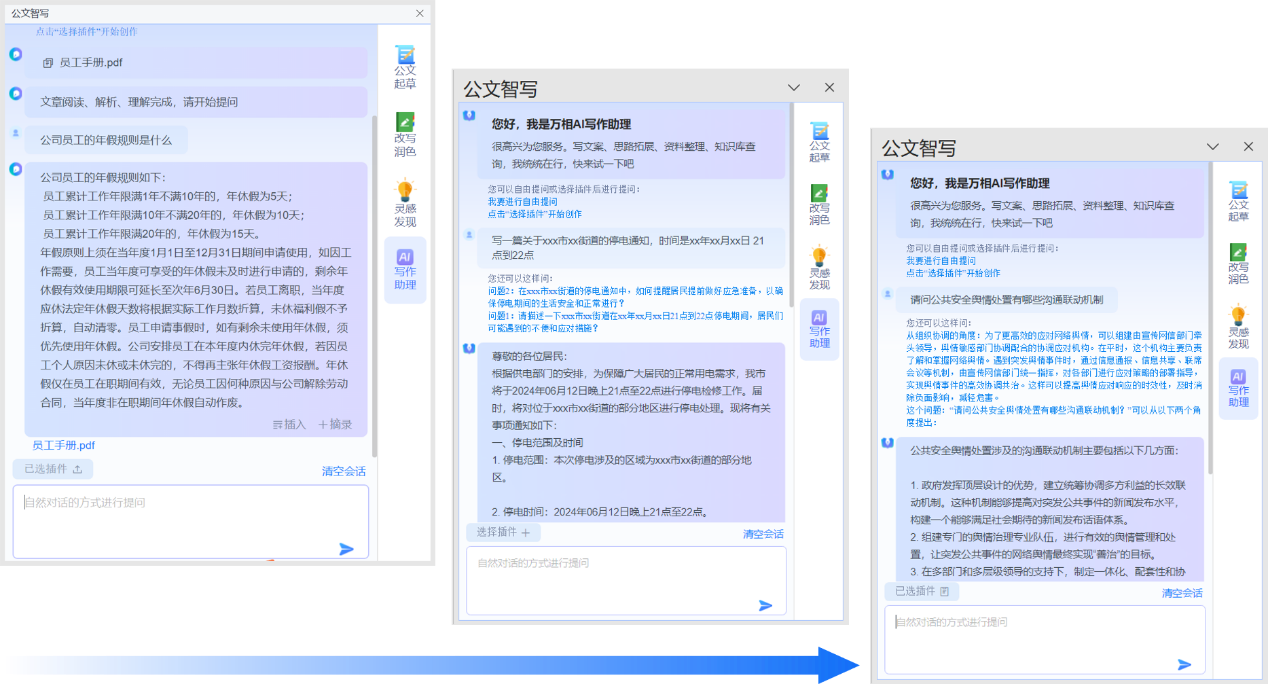Viewport: 1268px width, 684px height.
Task: Click 已选插件 in the 员工手册 chat window
Action: [x=53, y=469]
